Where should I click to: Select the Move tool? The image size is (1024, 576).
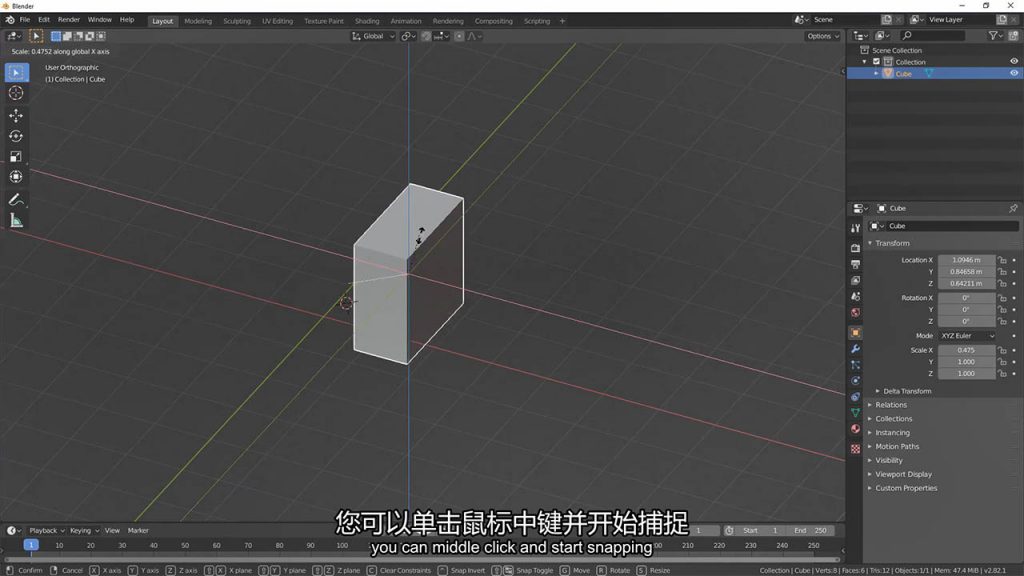[x=16, y=116]
